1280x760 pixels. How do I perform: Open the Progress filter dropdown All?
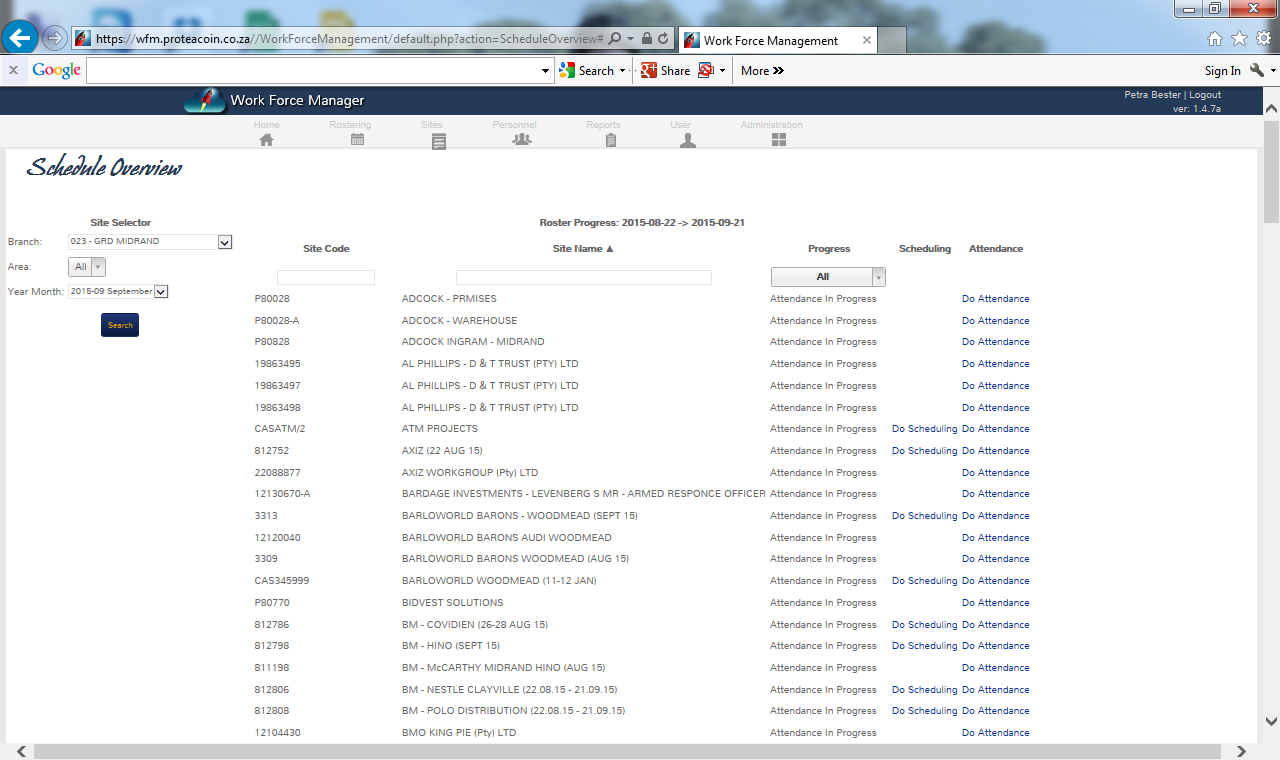[828, 277]
